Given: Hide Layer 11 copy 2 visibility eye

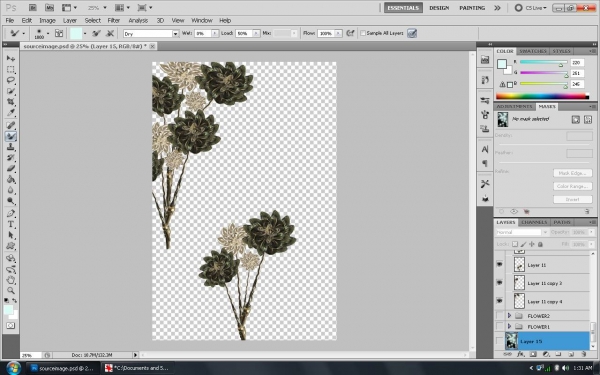Looking at the screenshot, I should [x=499, y=282].
